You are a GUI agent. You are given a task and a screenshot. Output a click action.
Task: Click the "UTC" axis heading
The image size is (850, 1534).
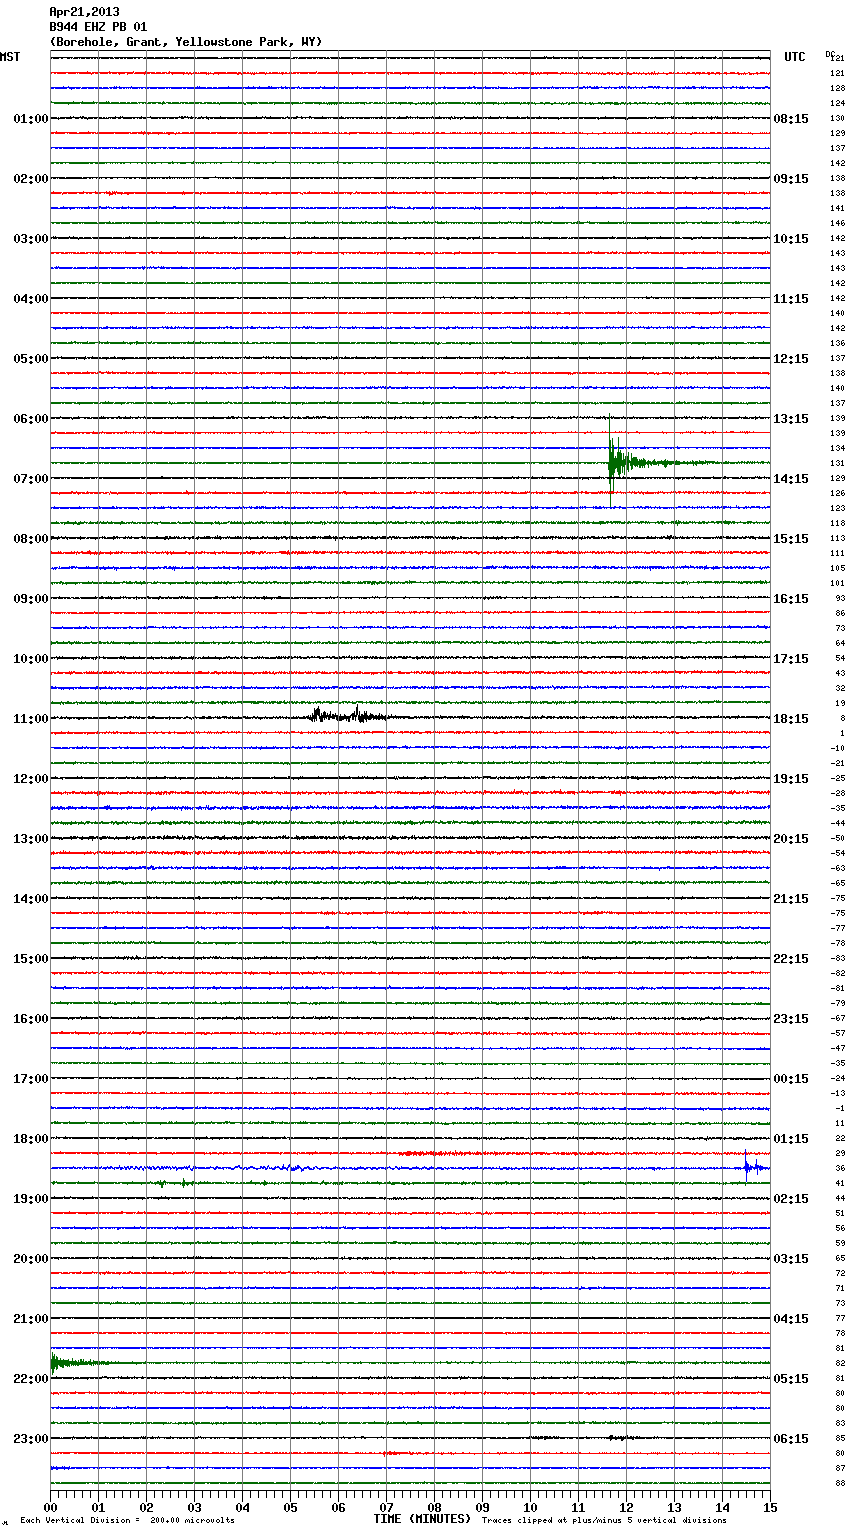(x=795, y=57)
